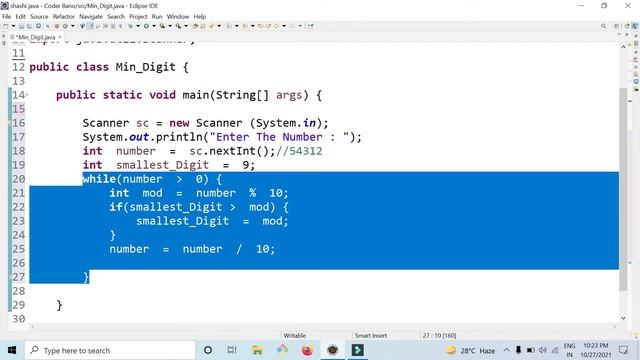Click the New file toolbar icon
640x360 pixels.
tap(5, 26)
